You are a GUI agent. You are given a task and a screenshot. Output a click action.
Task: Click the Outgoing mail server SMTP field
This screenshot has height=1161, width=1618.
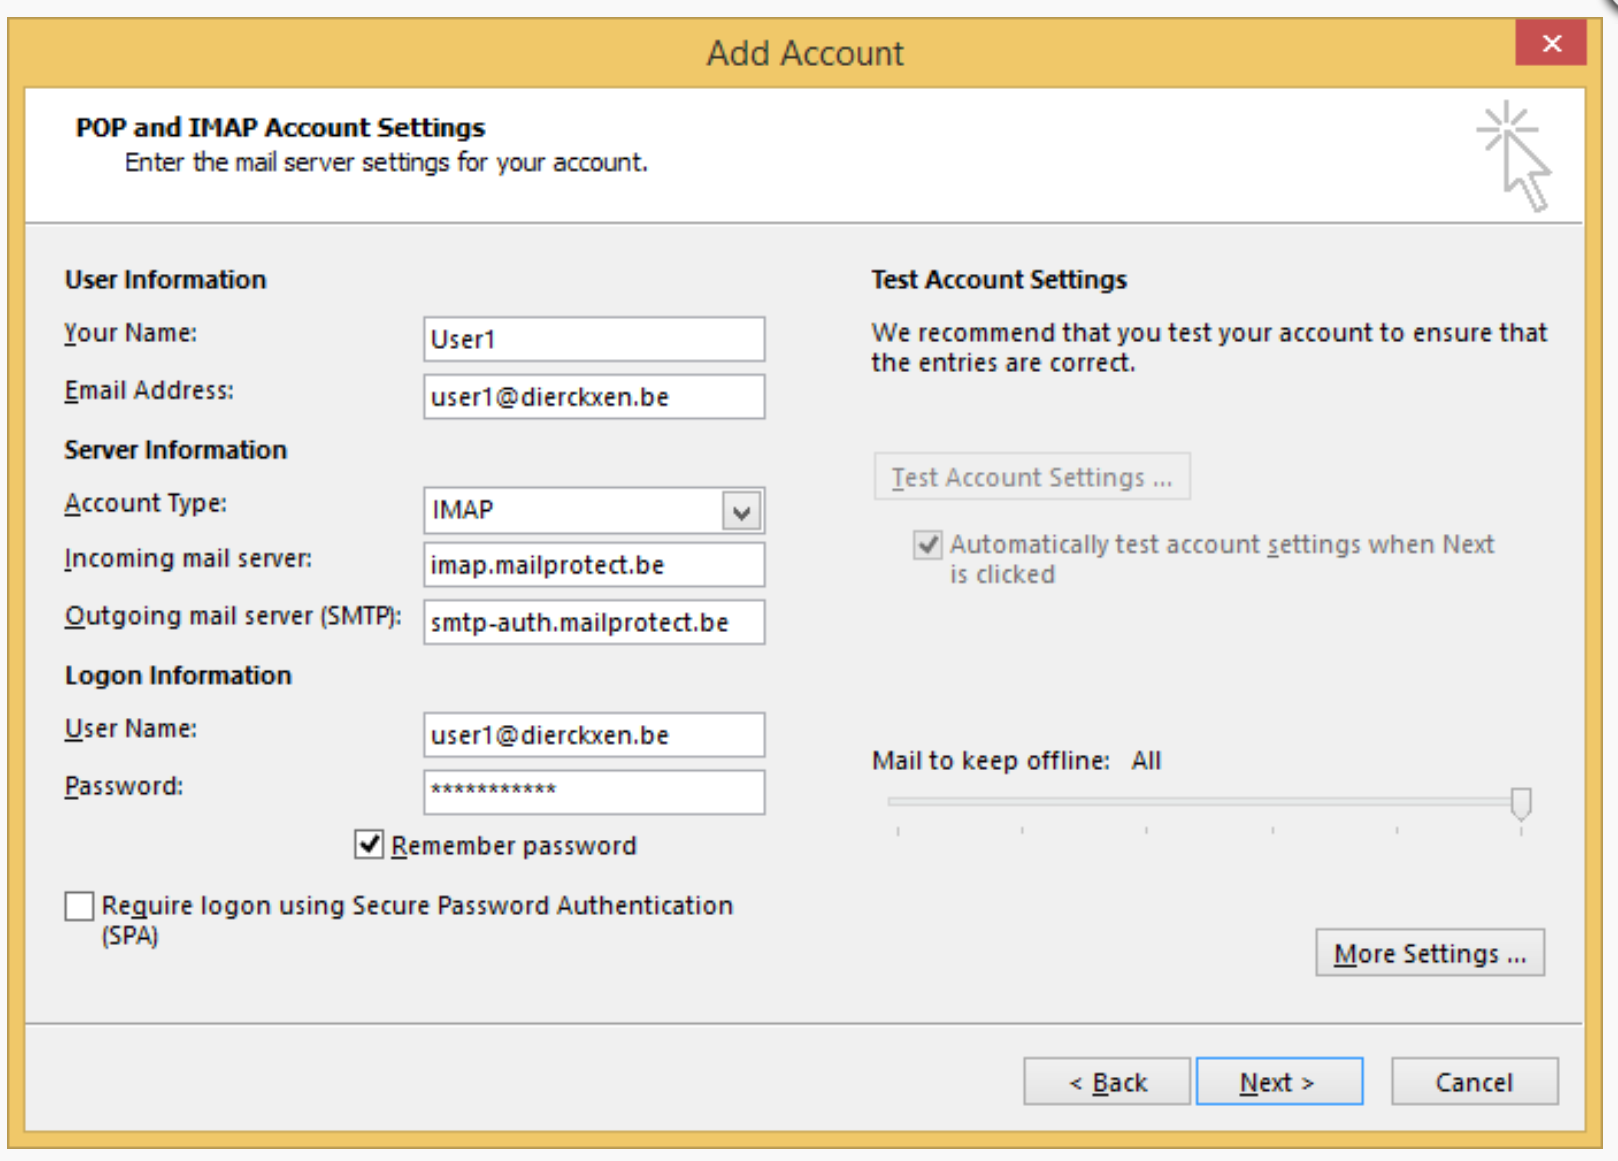point(594,622)
